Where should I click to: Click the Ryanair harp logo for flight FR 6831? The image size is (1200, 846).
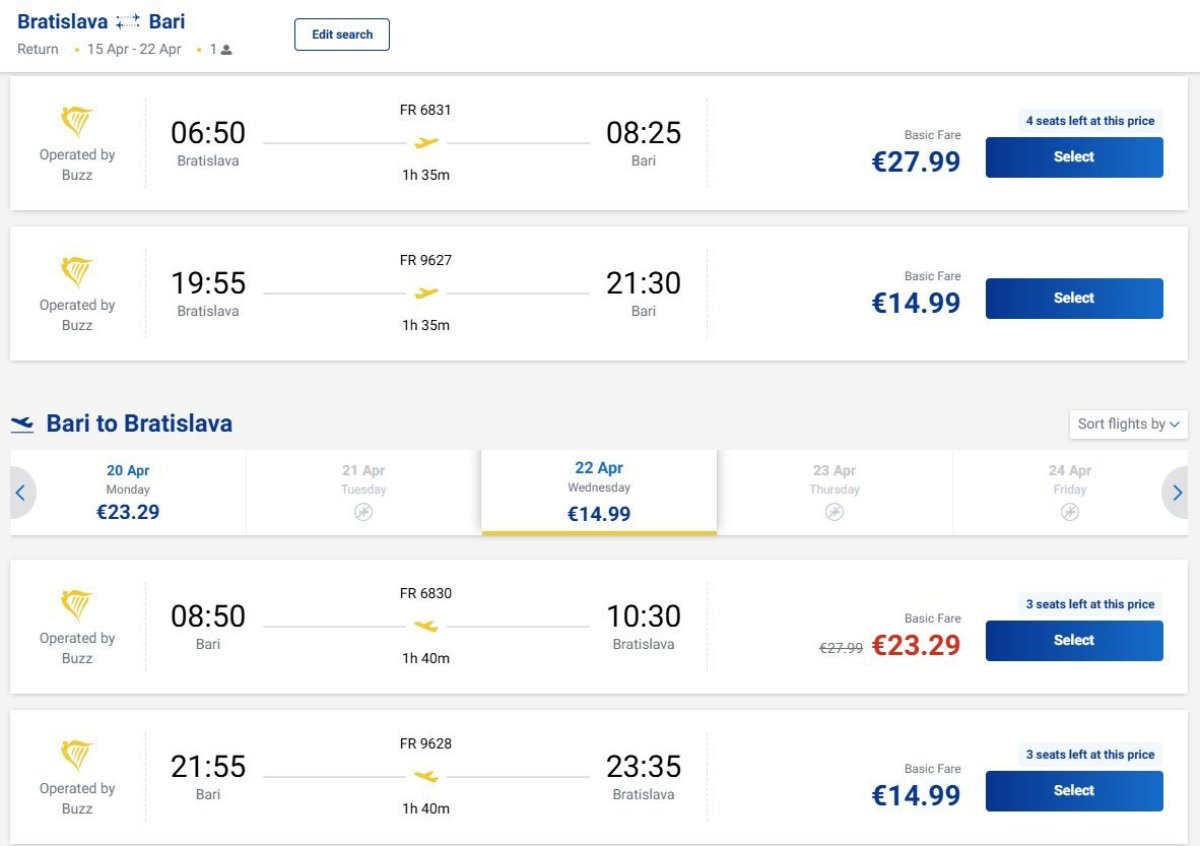pyautogui.click(x=77, y=123)
